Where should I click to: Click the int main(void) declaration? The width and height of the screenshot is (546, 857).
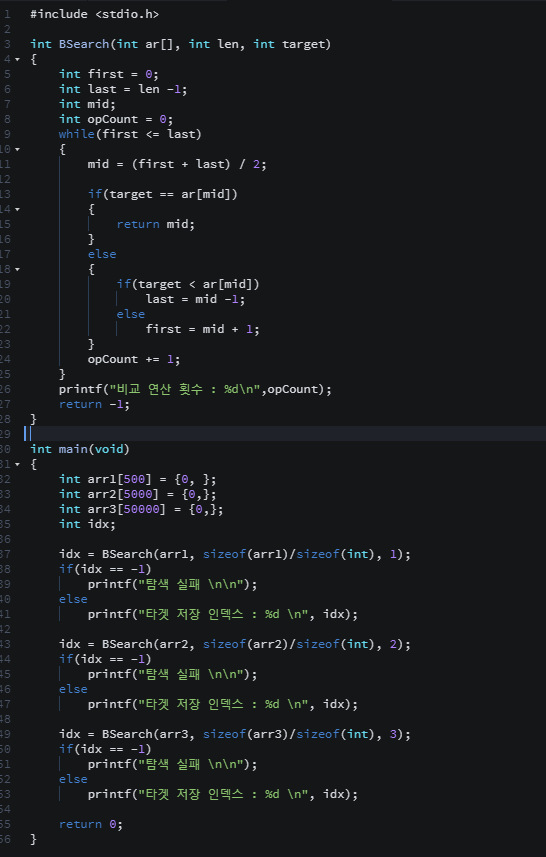(80, 449)
